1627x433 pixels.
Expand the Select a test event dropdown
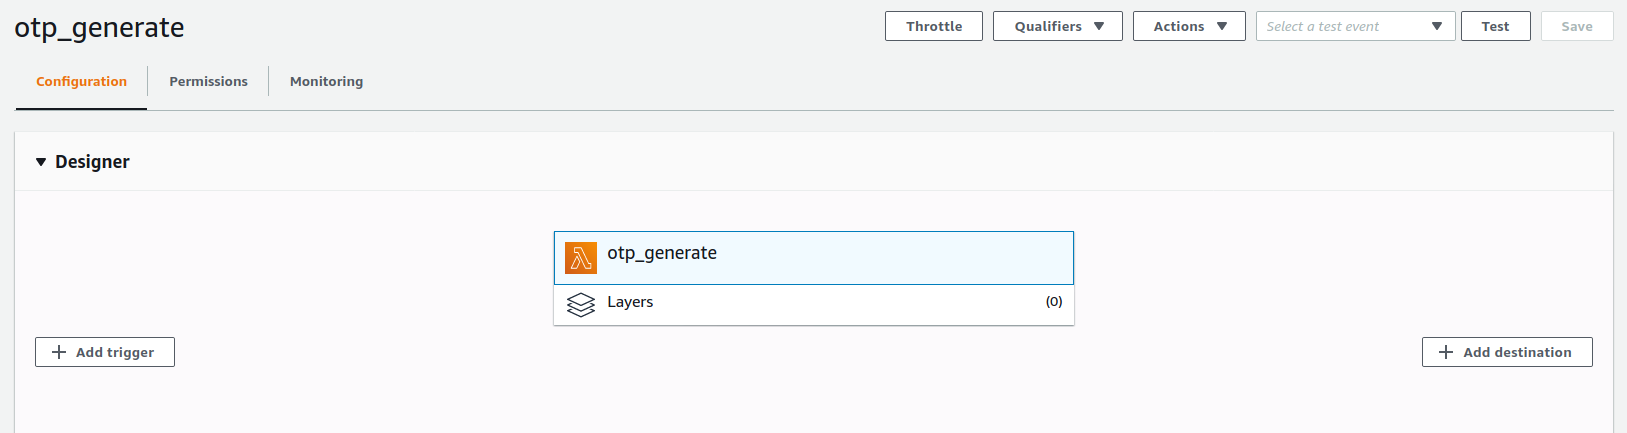1355,26
